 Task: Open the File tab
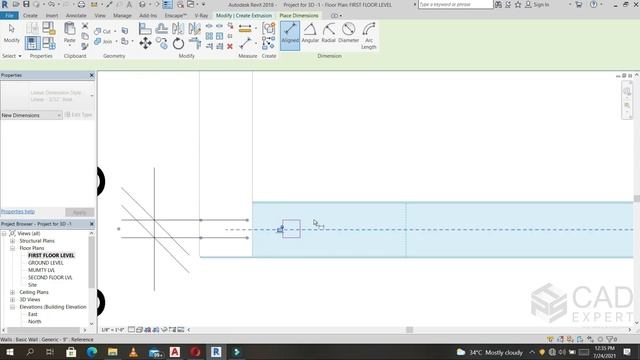point(9,16)
